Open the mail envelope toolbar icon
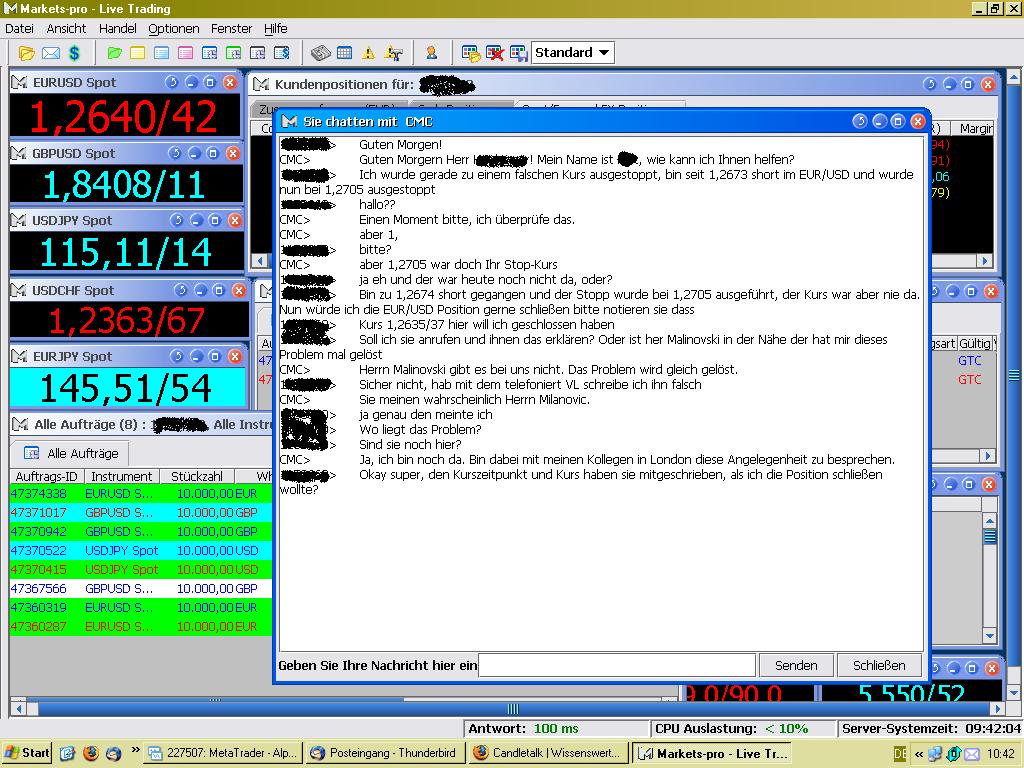The width and height of the screenshot is (1024, 768). click(50, 53)
